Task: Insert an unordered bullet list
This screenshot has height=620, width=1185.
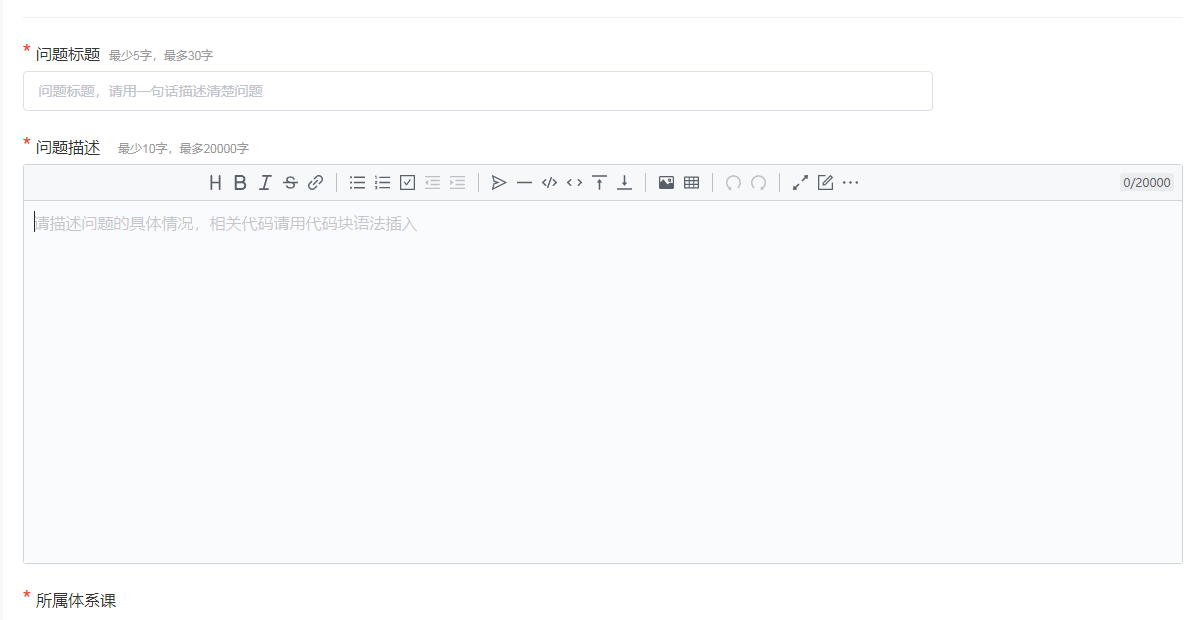Action: coord(357,183)
